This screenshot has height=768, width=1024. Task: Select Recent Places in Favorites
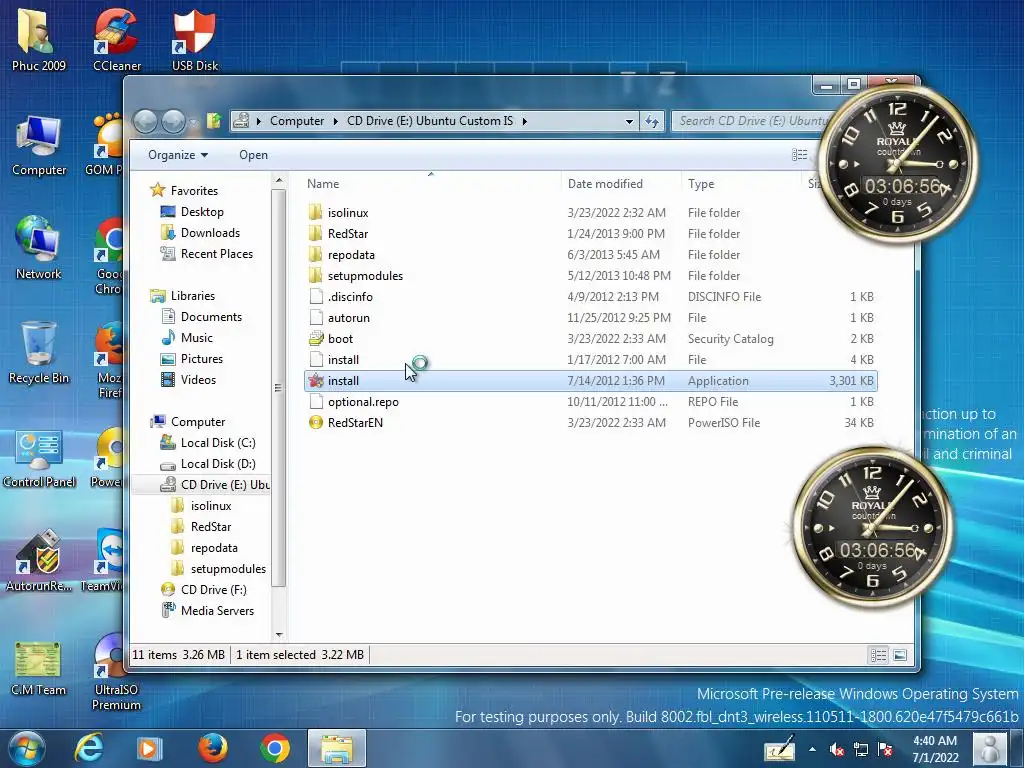click(x=217, y=253)
